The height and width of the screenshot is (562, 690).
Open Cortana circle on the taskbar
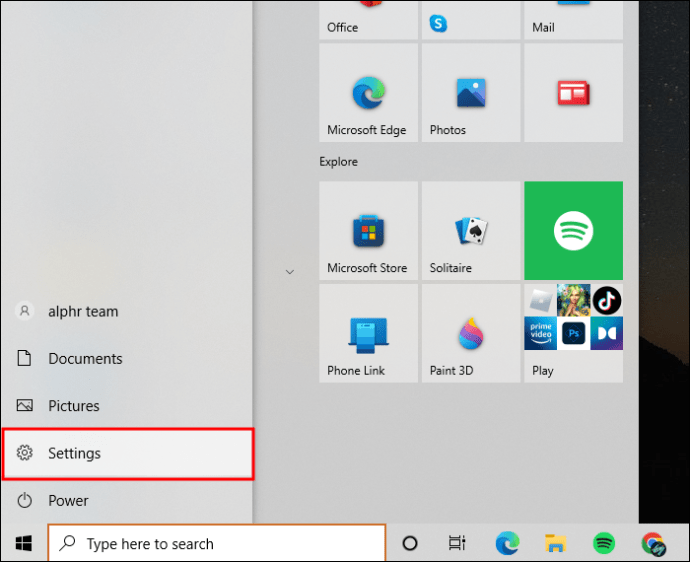(410, 543)
